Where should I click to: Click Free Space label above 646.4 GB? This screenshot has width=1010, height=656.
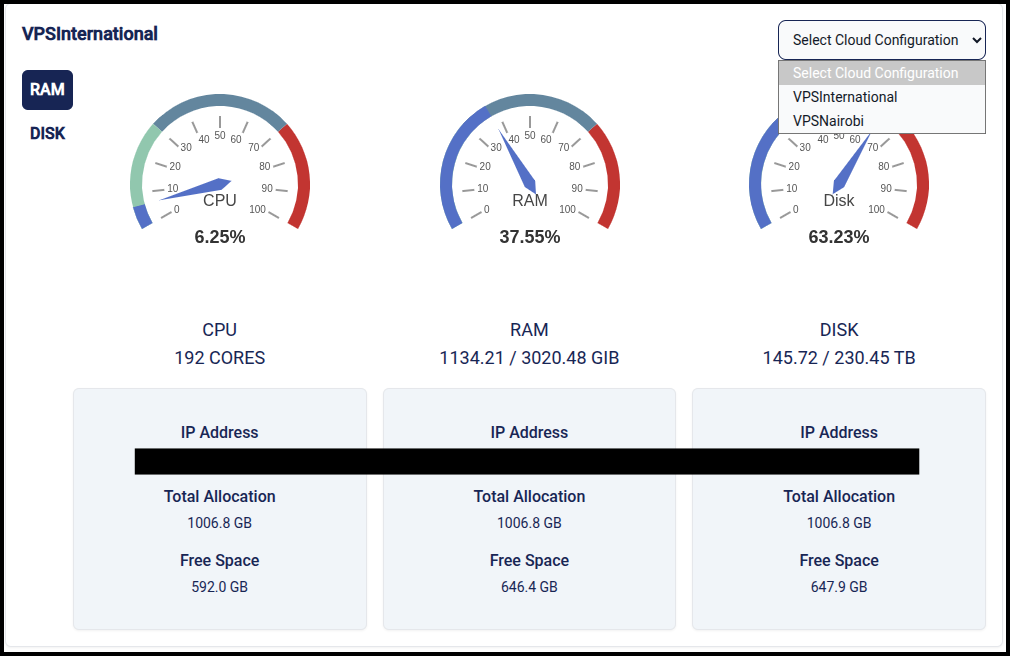[529, 561]
